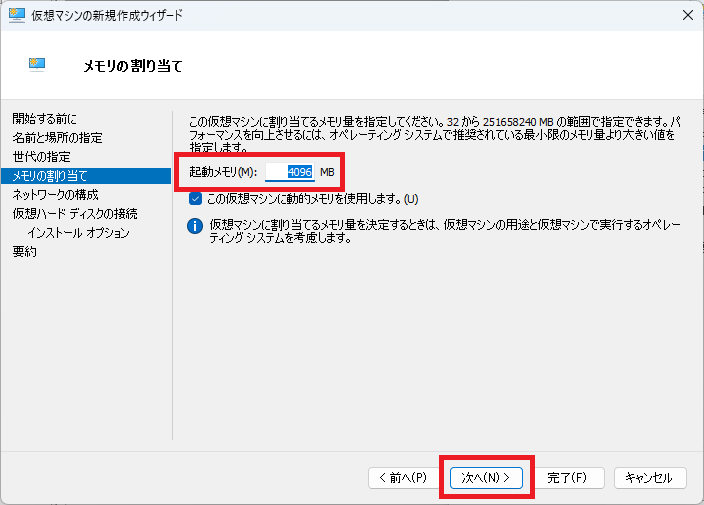The height and width of the screenshot is (505, 704).
Task: Go to the 仮想ハード ディスクの接続 step
Action: coord(75,214)
